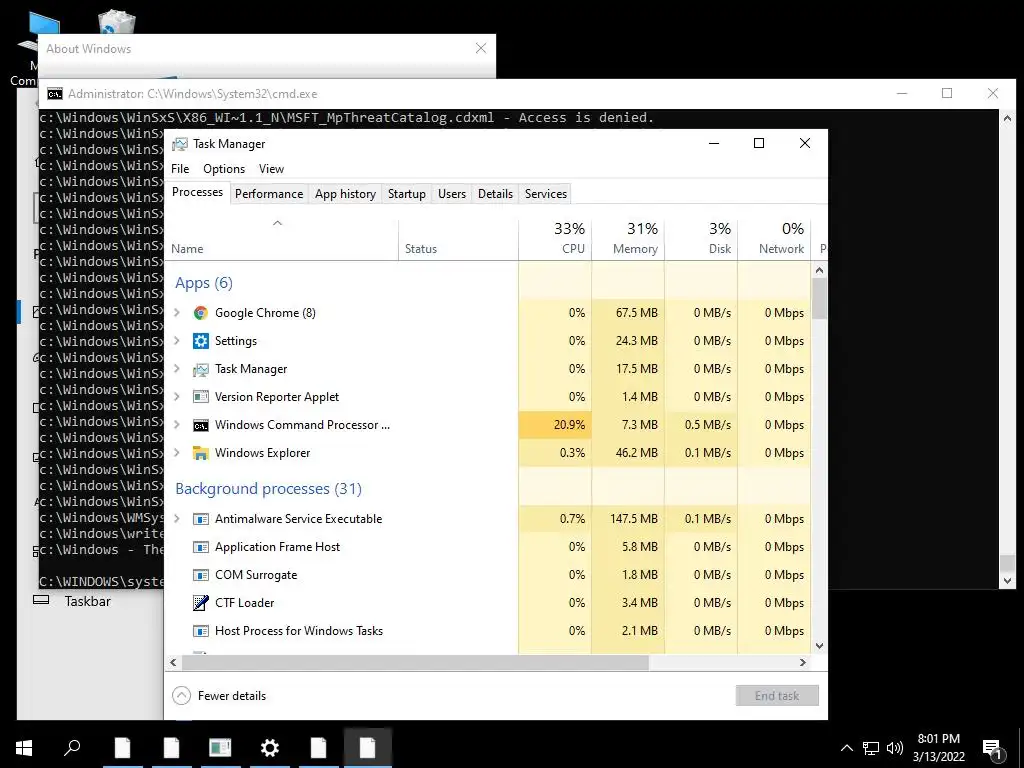Click the Task Manager title bar icon
The image size is (1024, 768).
180,144
